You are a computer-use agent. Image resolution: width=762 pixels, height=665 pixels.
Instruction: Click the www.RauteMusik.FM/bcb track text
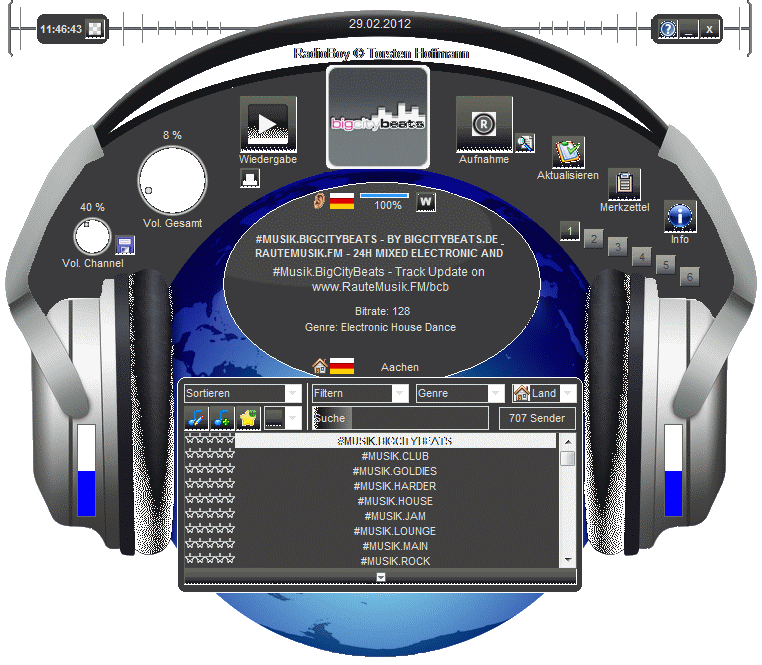pos(380,287)
